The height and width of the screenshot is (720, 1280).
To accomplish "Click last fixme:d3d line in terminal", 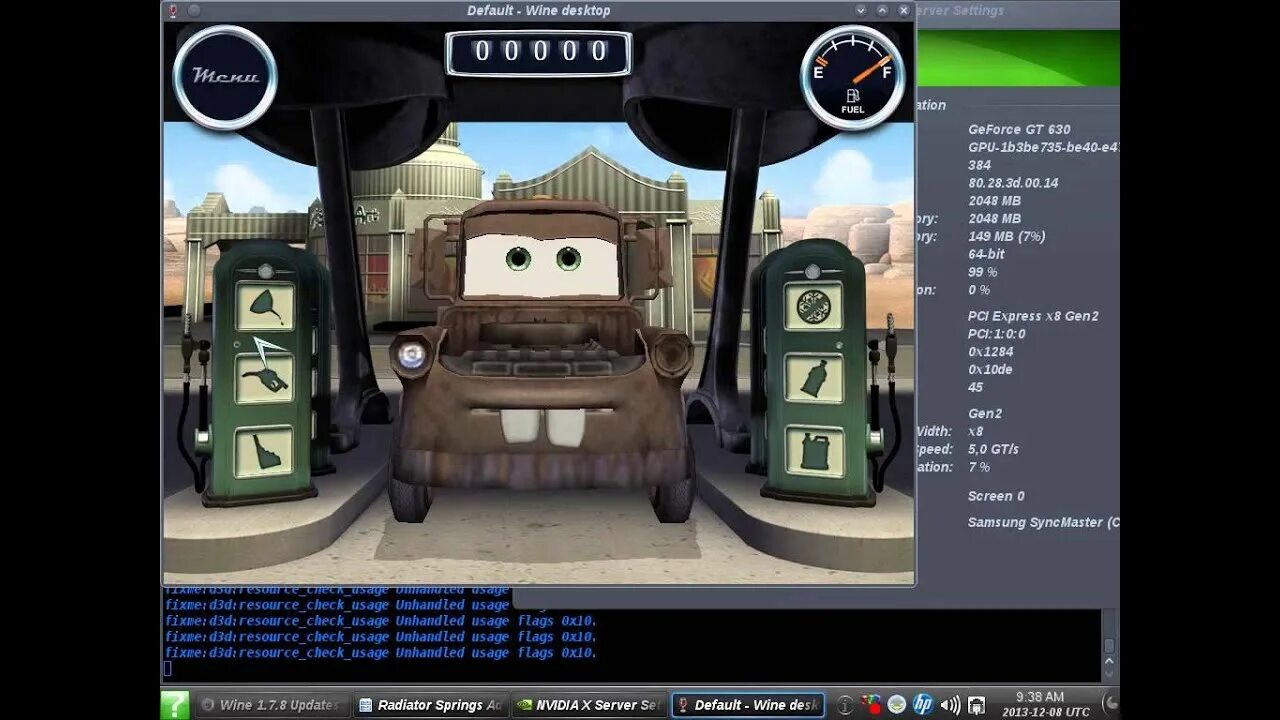I will [381, 653].
